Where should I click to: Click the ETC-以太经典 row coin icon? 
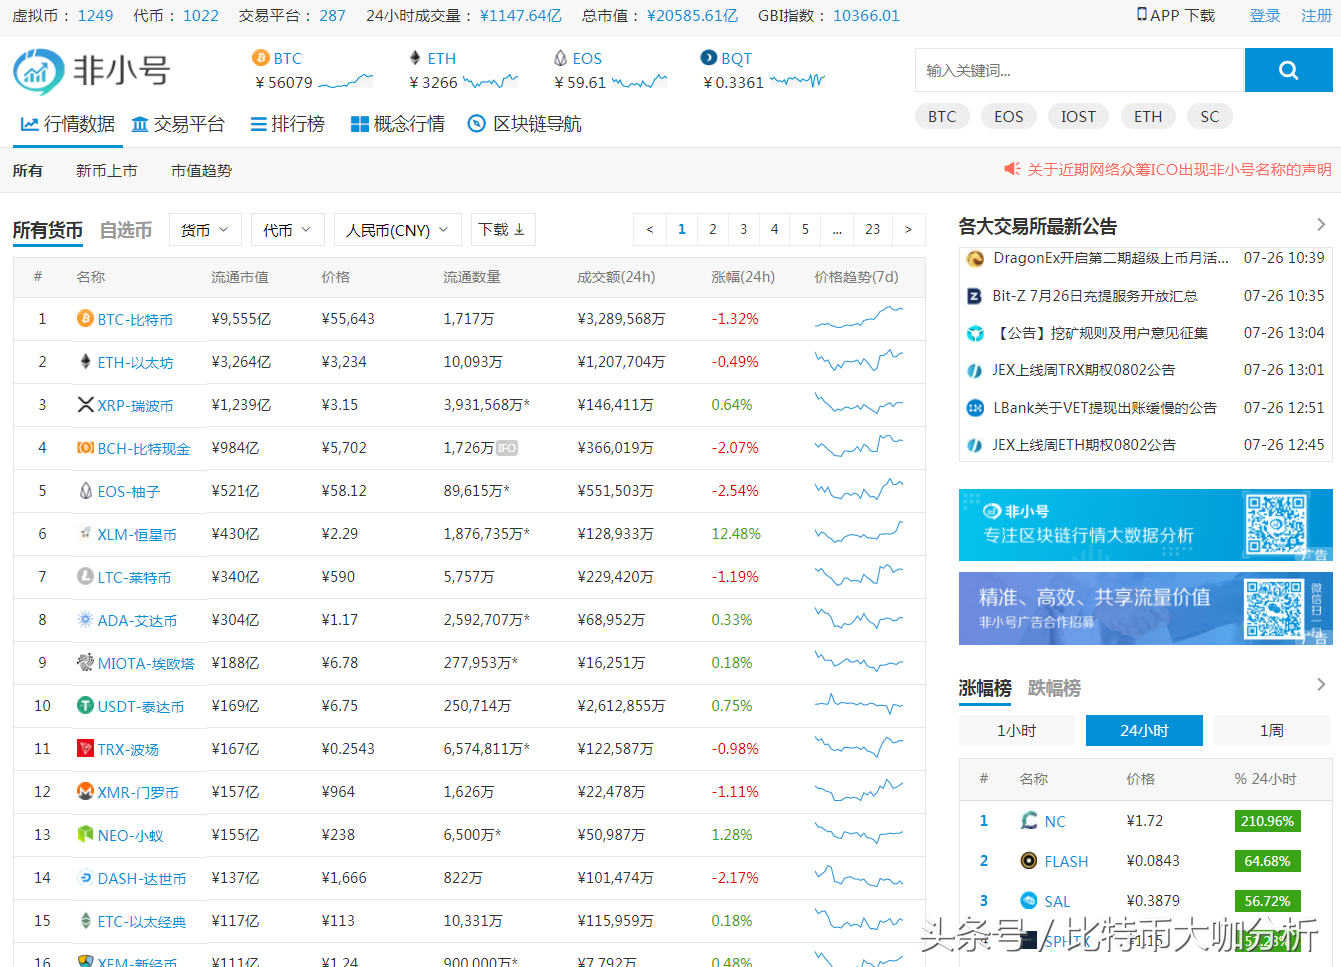point(86,920)
